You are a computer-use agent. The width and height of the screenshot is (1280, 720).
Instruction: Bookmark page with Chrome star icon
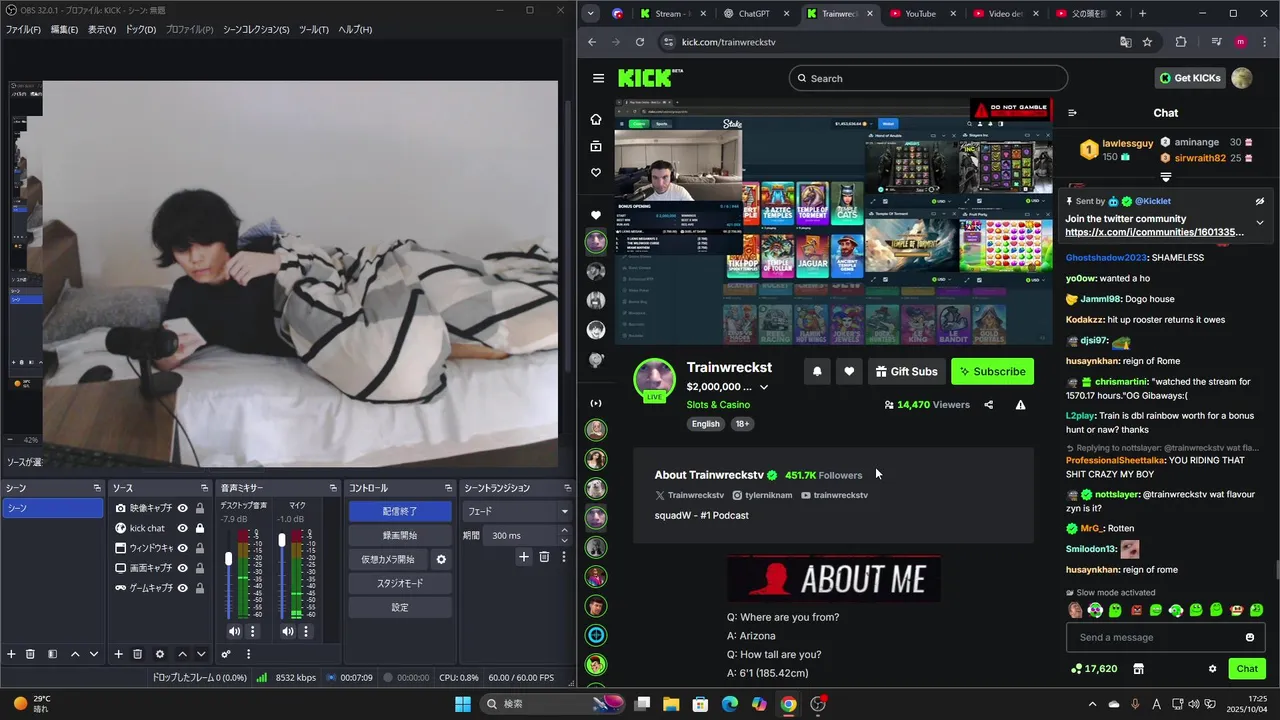(1147, 42)
